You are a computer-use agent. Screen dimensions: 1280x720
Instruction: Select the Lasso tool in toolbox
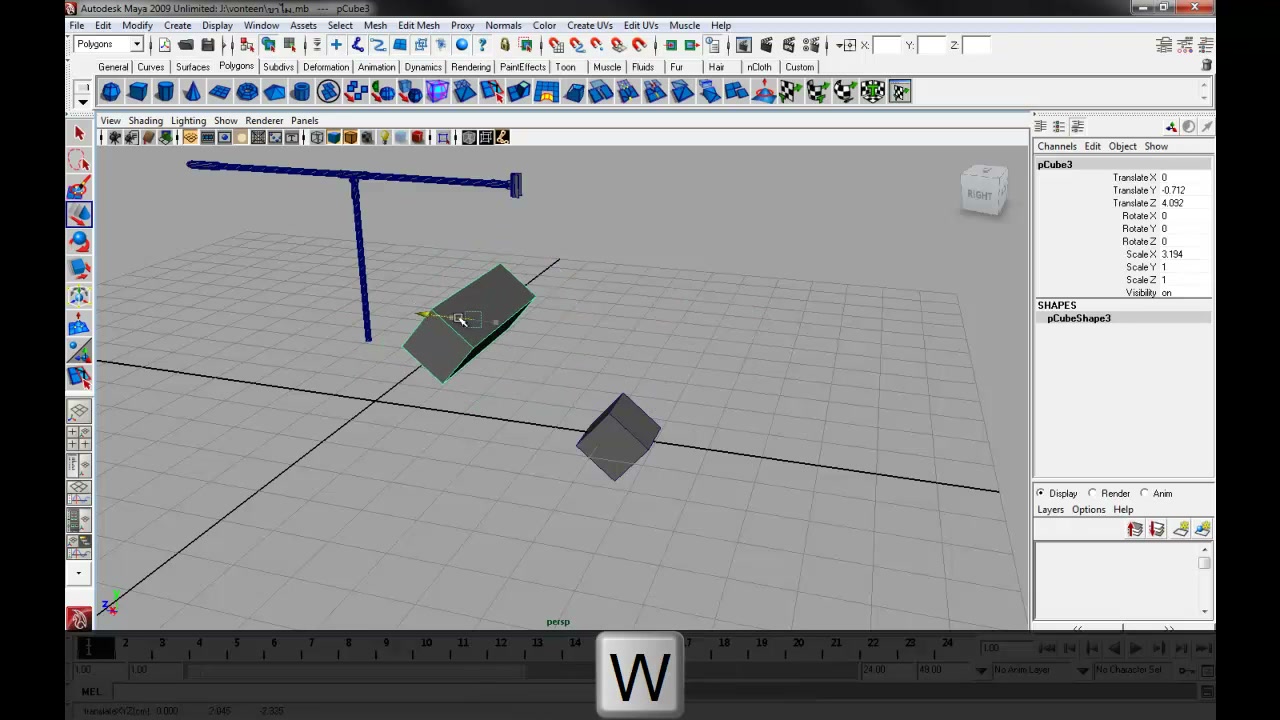[79, 161]
